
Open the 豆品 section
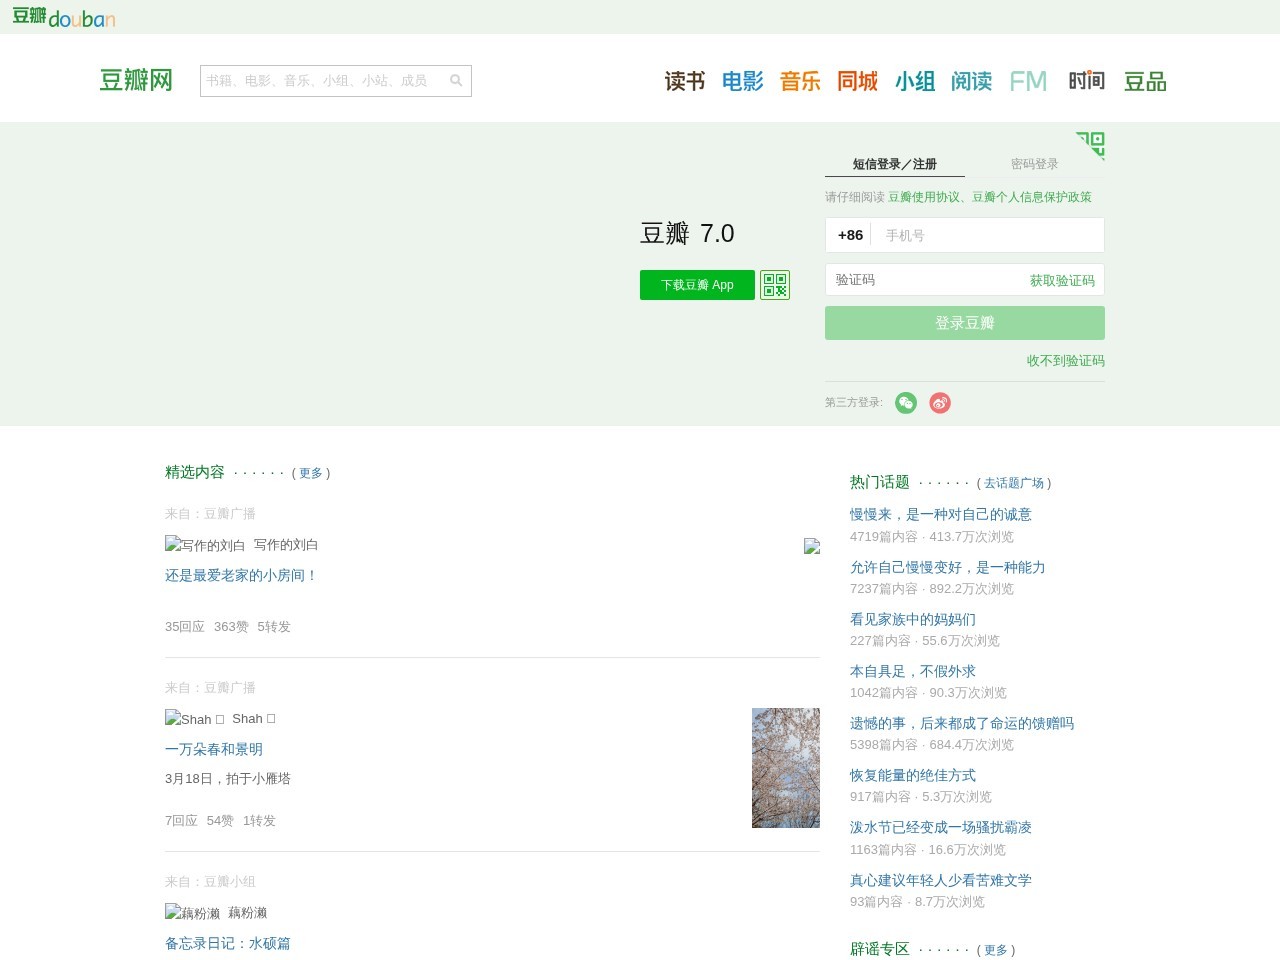tap(1145, 81)
